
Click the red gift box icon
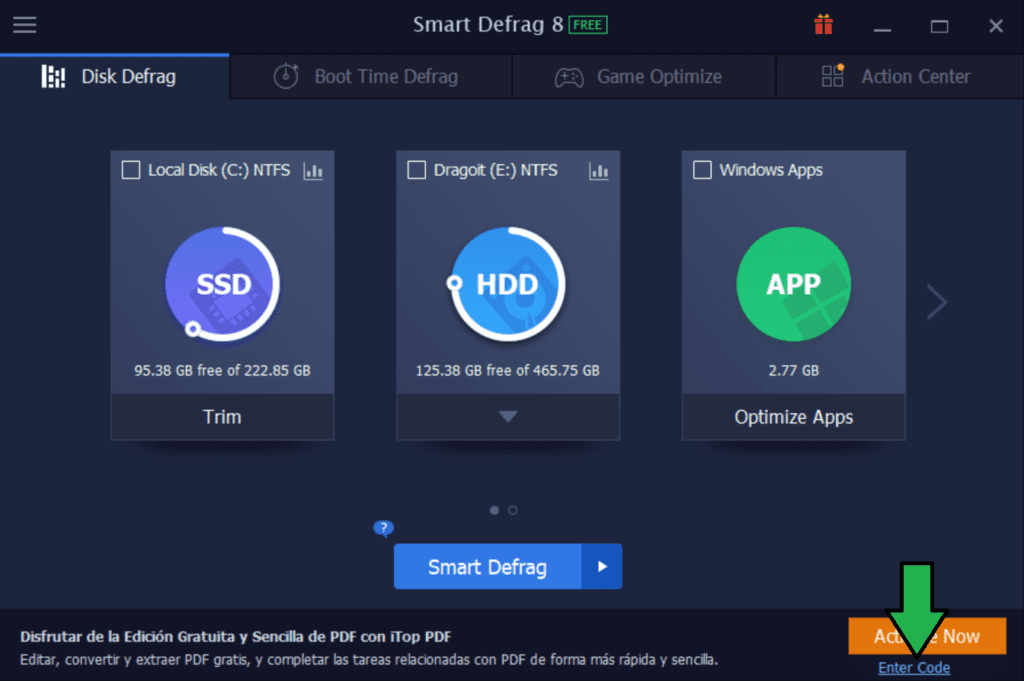(824, 25)
